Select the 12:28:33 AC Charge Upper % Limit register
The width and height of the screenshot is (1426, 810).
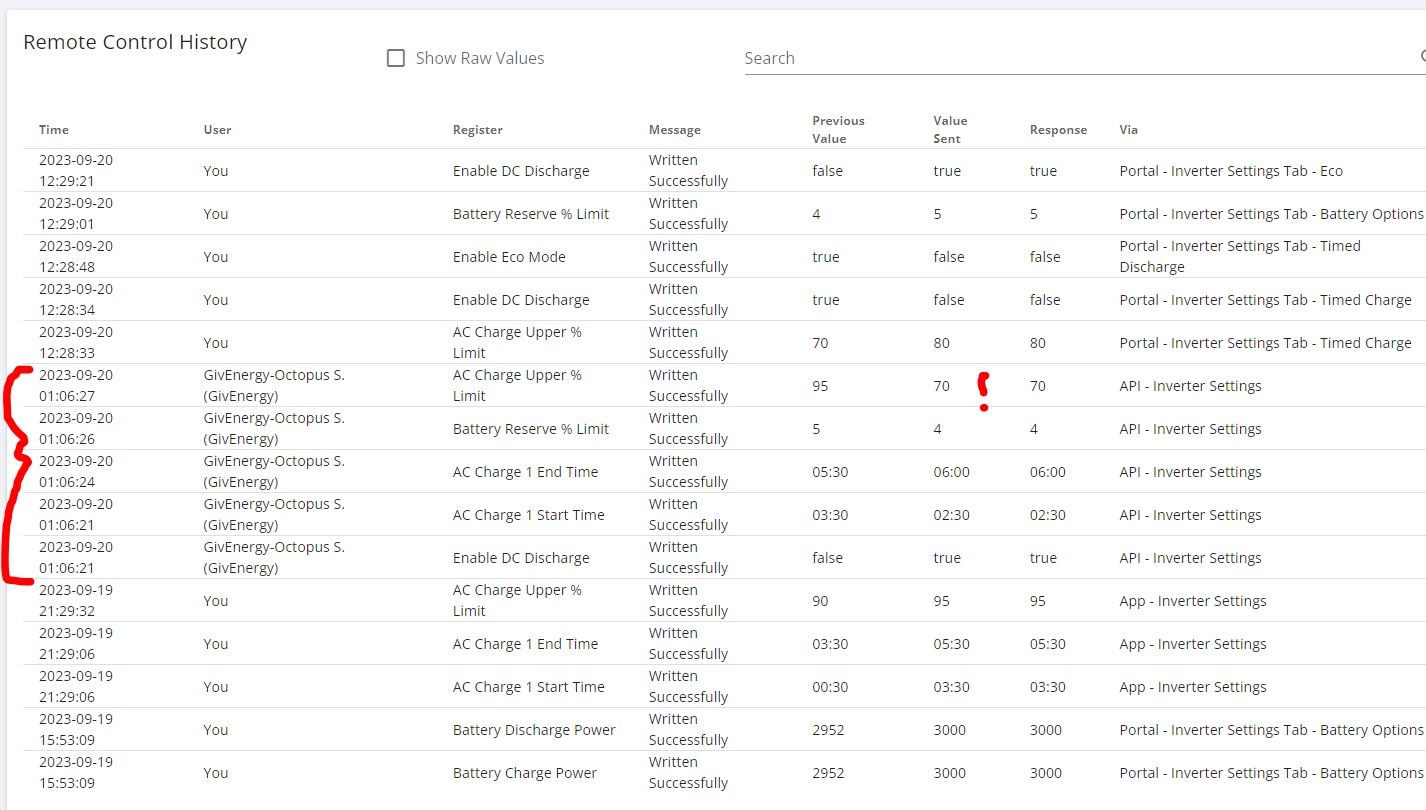click(517, 343)
